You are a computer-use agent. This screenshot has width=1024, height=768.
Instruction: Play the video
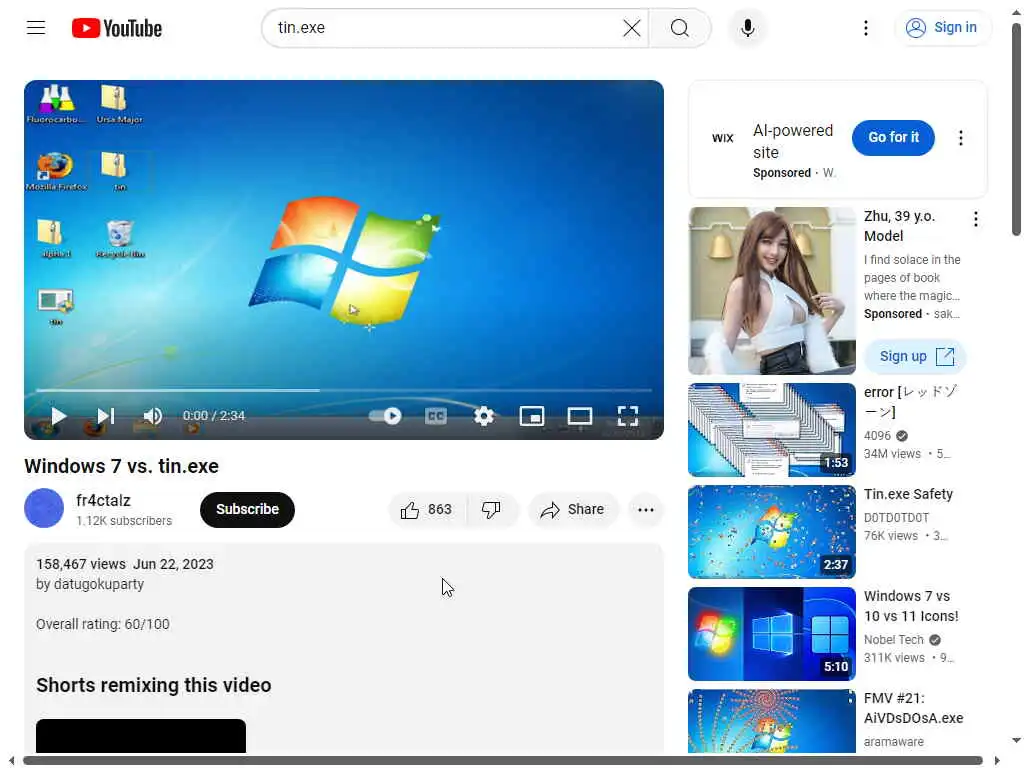[x=59, y=416]
